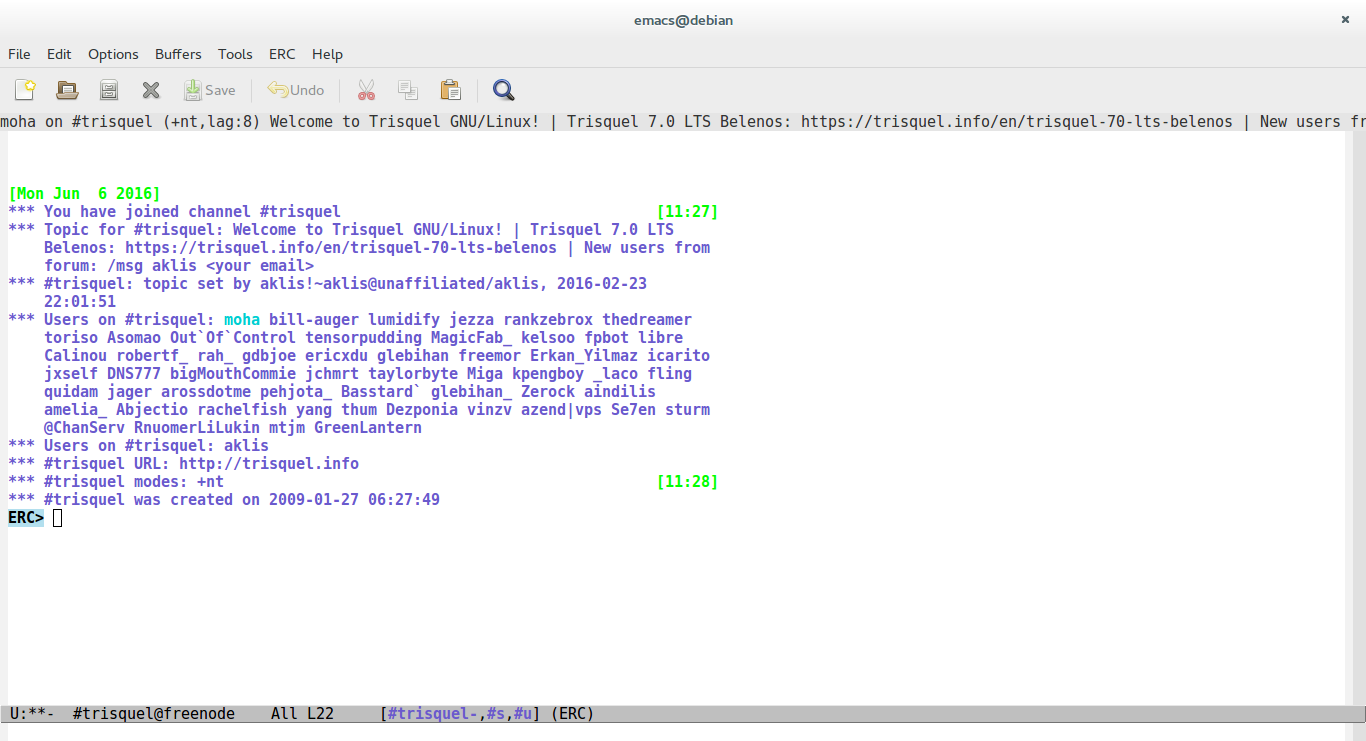The height and width of the screenshot is (741, 1366).
Task: Open the File menu
Action: [19, 54]
